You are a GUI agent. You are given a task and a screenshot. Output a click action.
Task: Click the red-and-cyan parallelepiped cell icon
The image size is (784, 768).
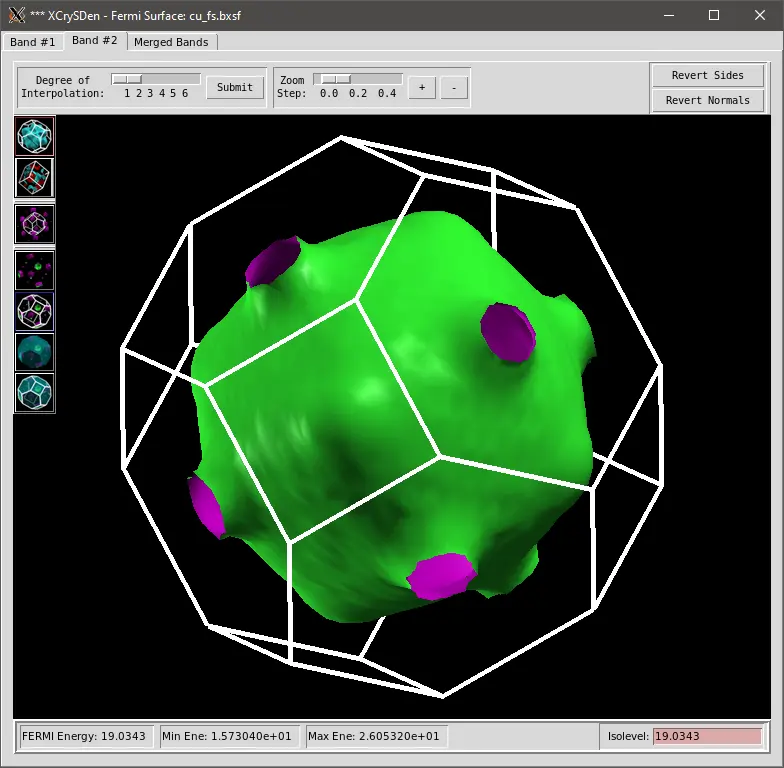click(34, 178)
